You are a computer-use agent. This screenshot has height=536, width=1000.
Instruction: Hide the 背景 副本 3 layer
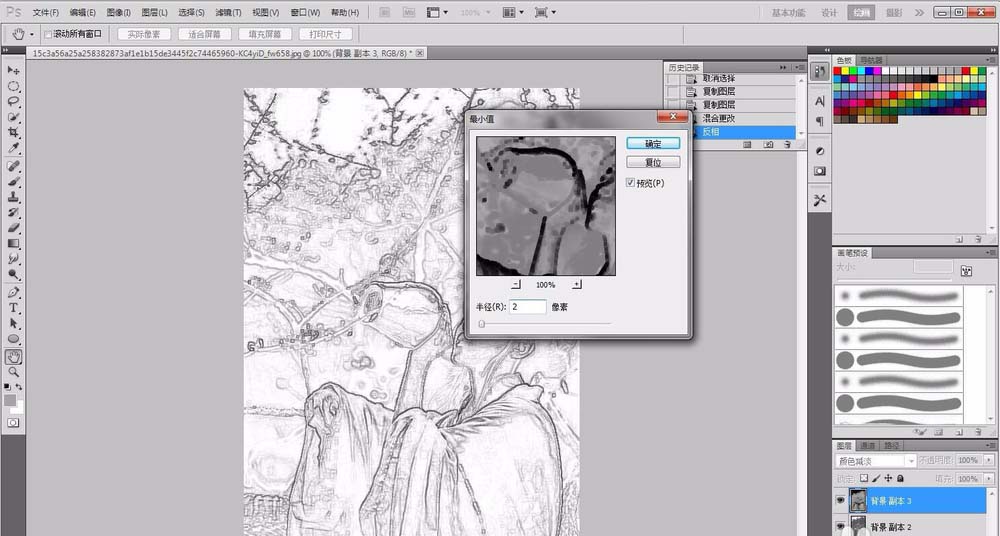pyautogui.click(x=839, y=500)
